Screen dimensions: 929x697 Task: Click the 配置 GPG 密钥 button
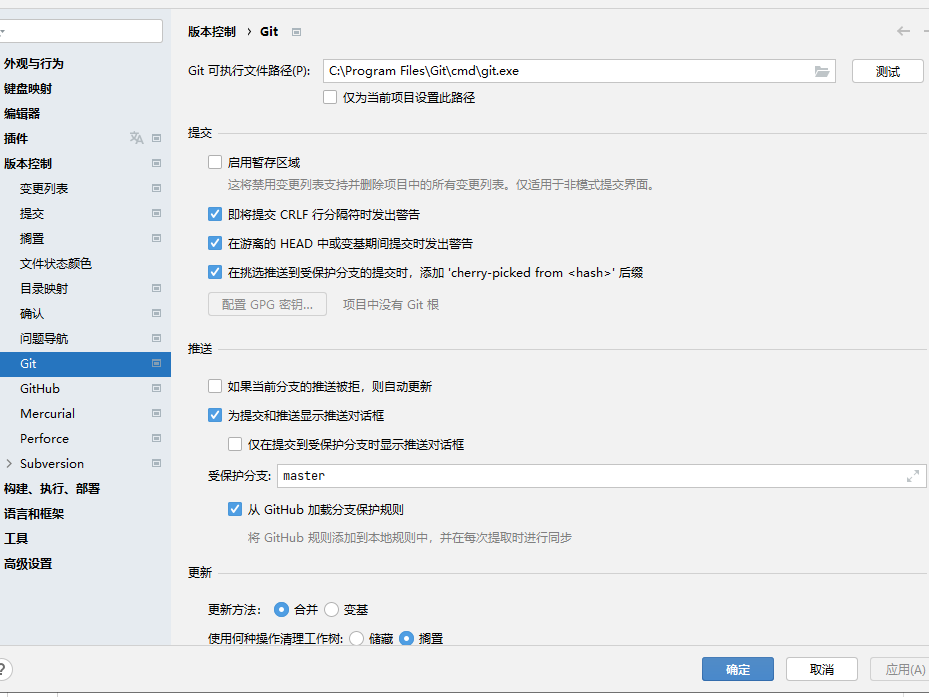[x=267, y=304]
